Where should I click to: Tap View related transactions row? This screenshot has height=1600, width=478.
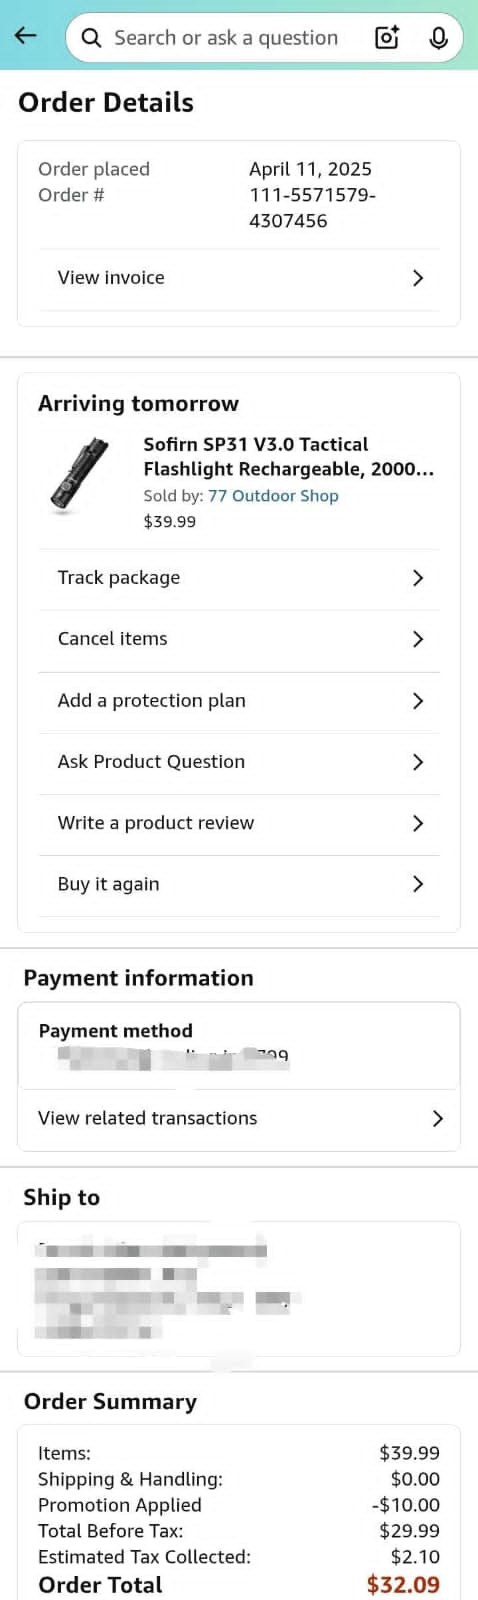[239, 1119]
